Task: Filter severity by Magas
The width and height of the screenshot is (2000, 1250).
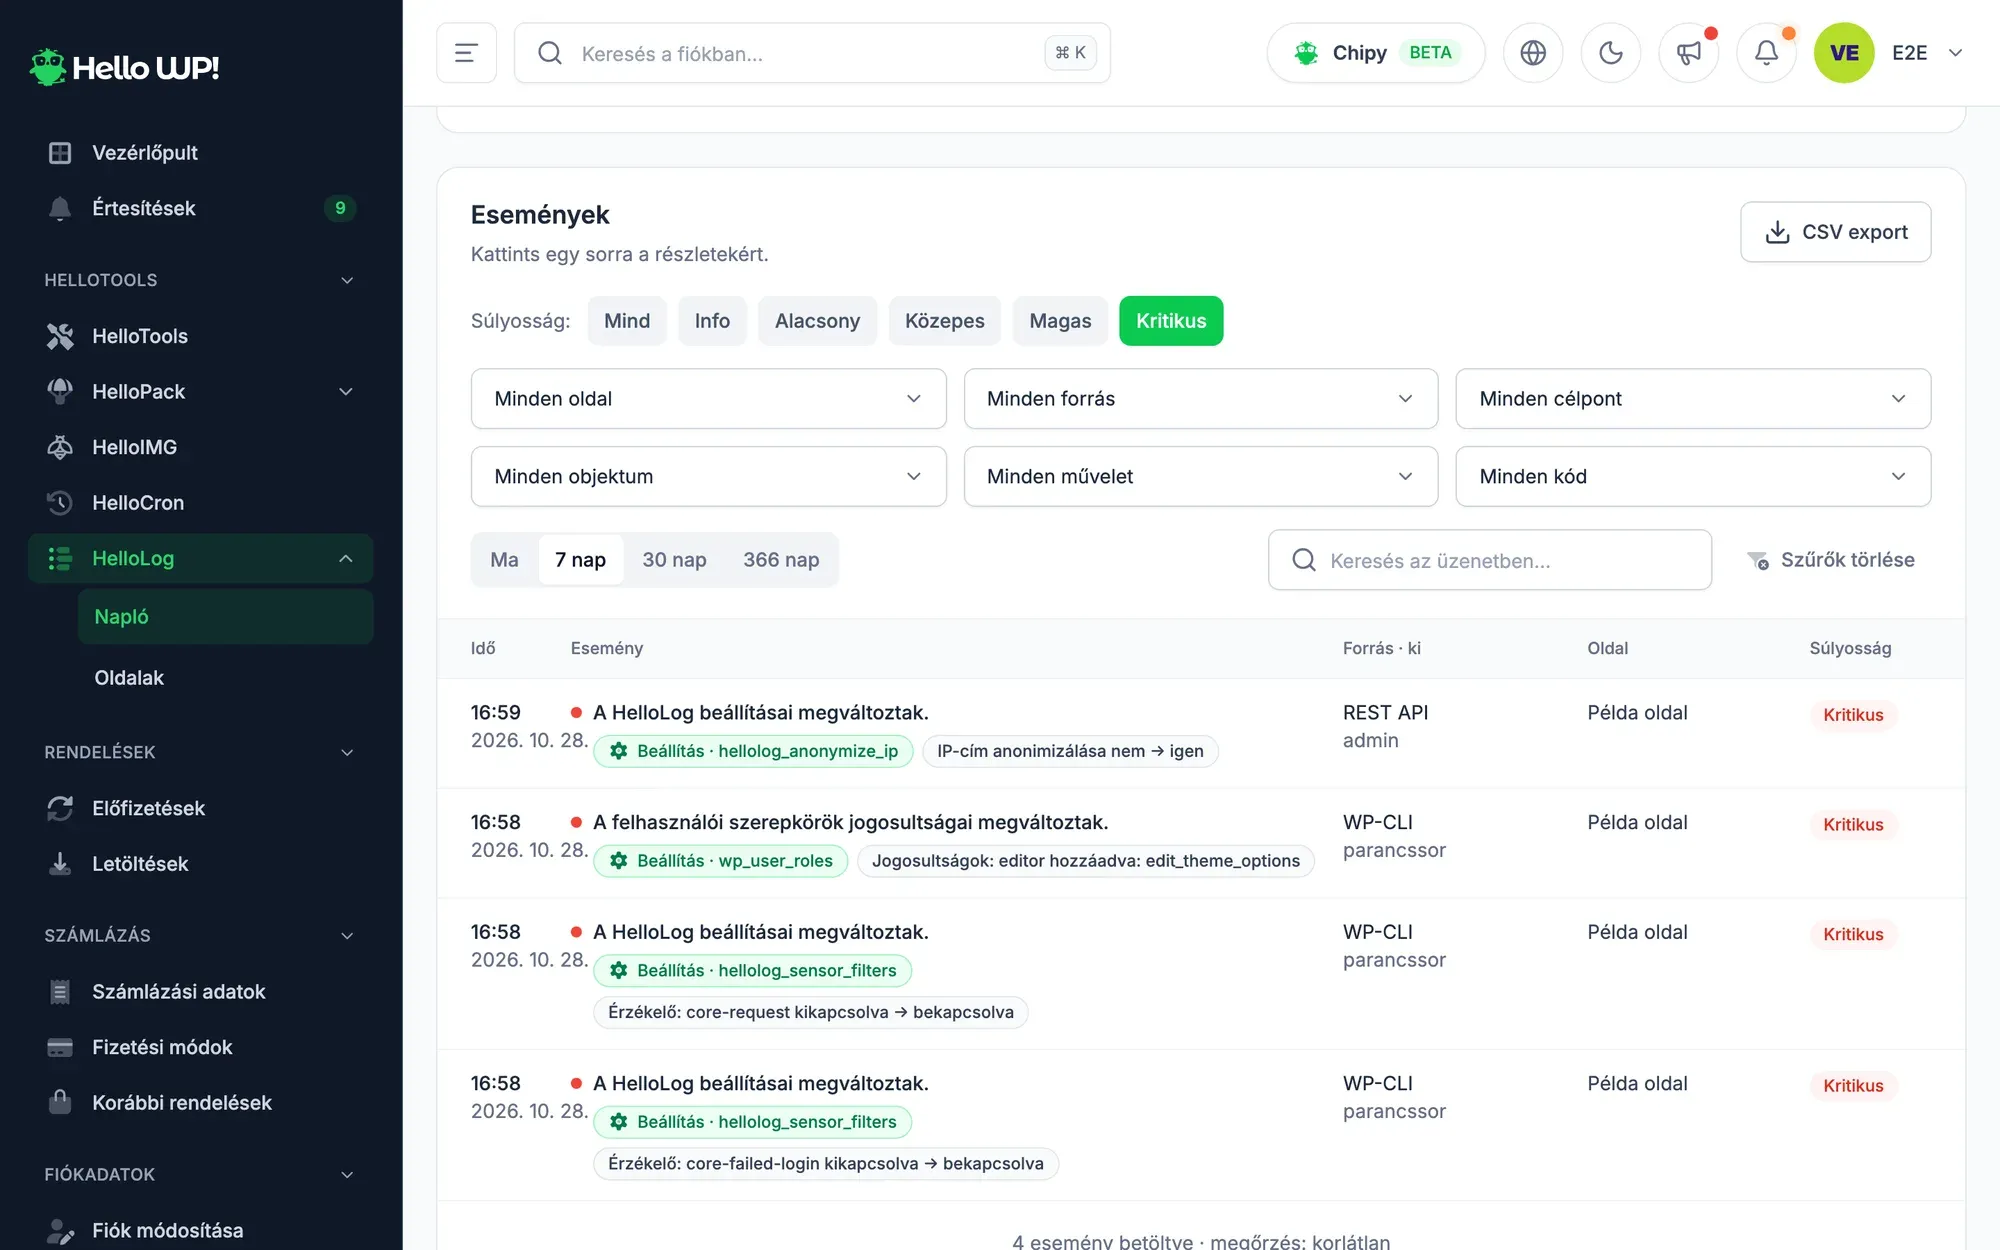Action: 1060,321
